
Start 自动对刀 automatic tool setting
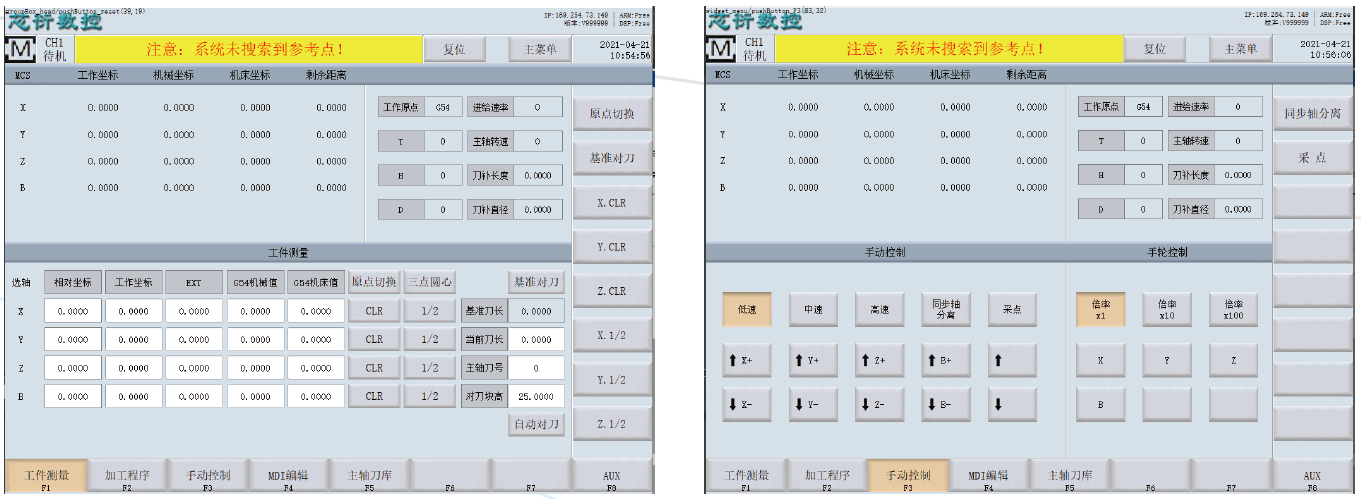536,424
